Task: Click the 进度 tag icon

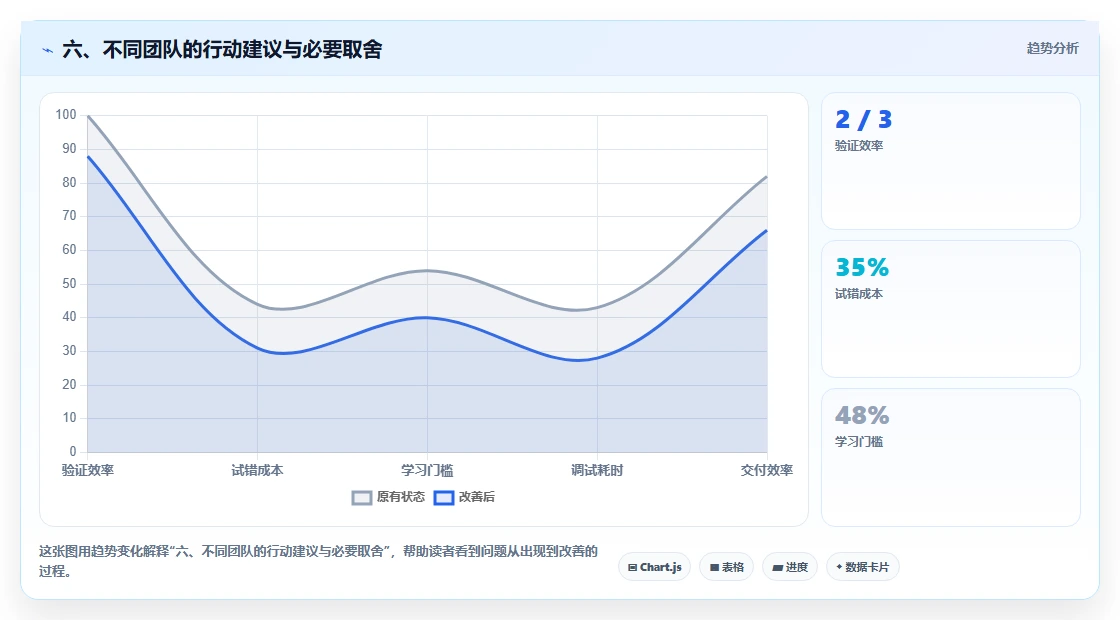Action: (778, 568)
